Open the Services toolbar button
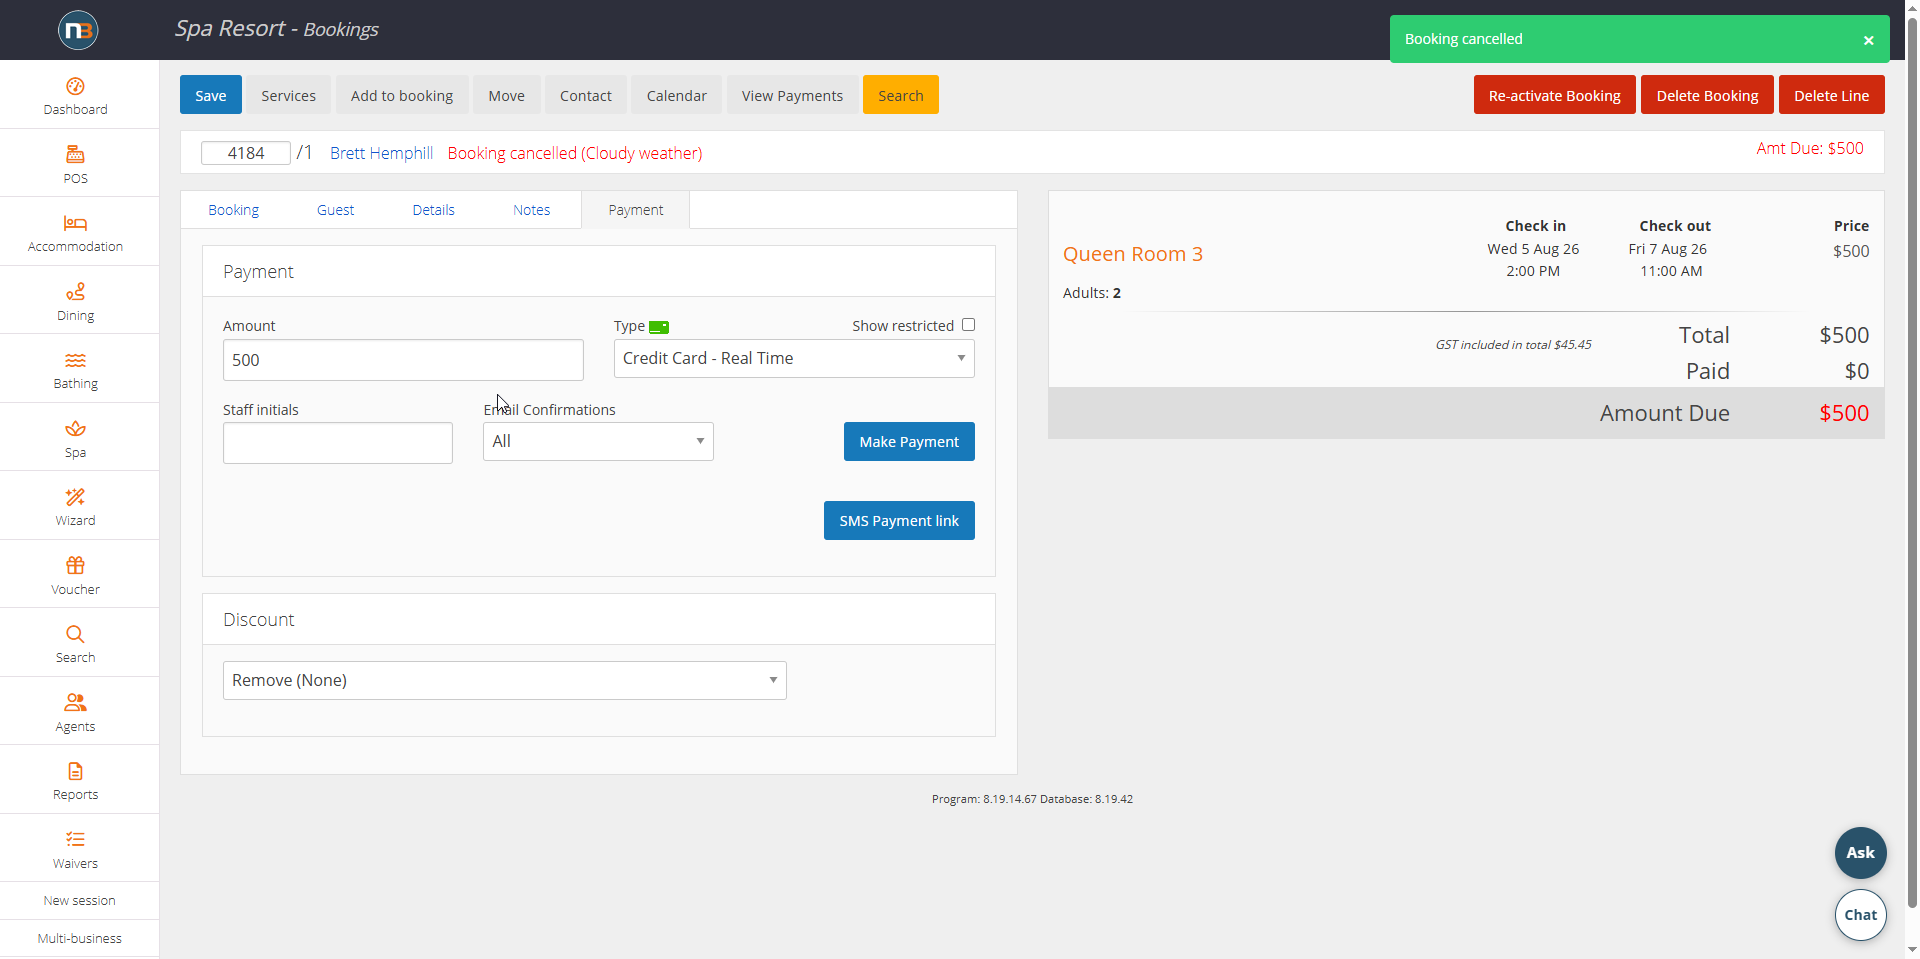 [x=288, y=95]
